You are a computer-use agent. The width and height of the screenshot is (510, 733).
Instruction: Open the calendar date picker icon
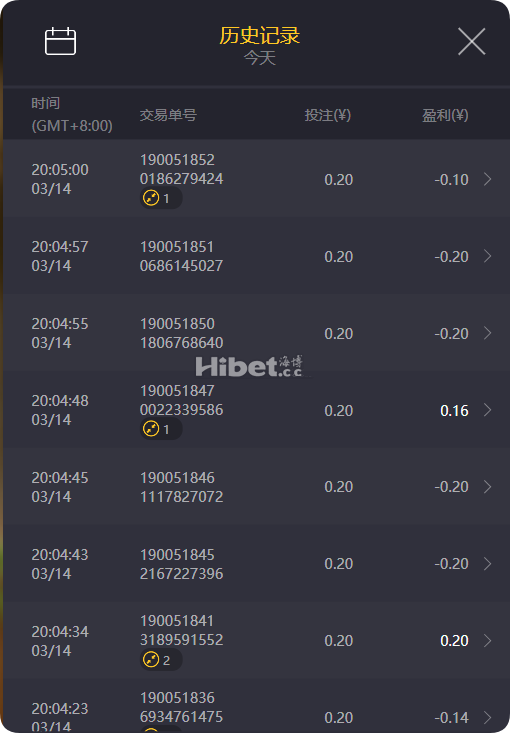click(60, 41)
